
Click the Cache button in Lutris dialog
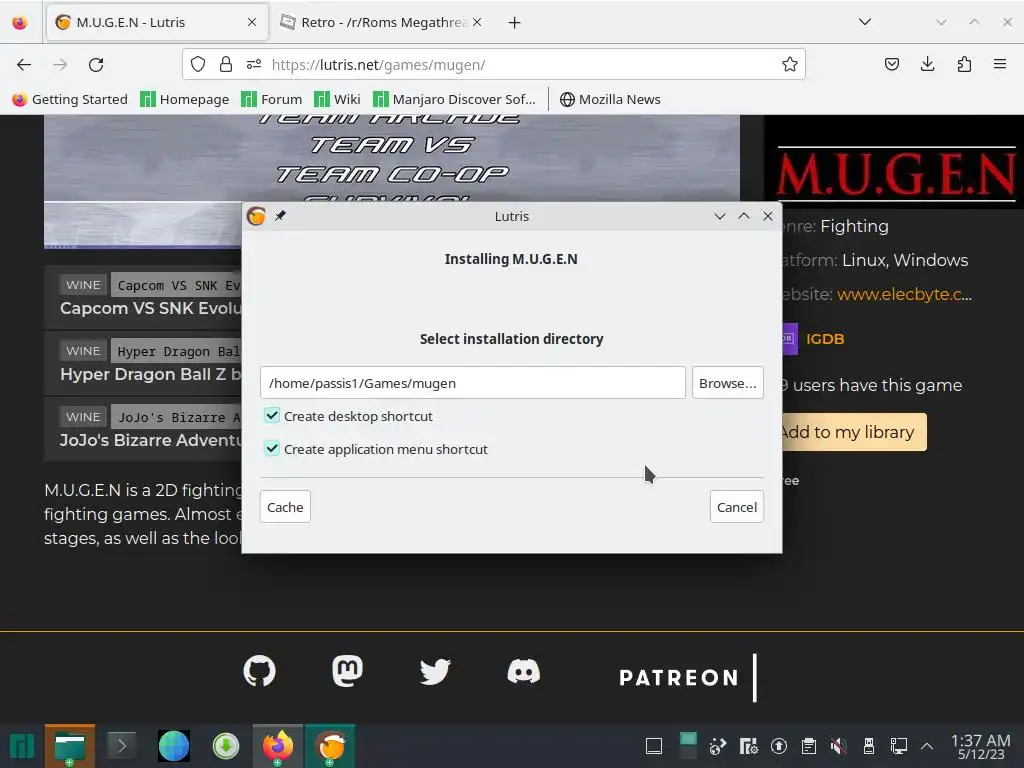pos(285,507)
